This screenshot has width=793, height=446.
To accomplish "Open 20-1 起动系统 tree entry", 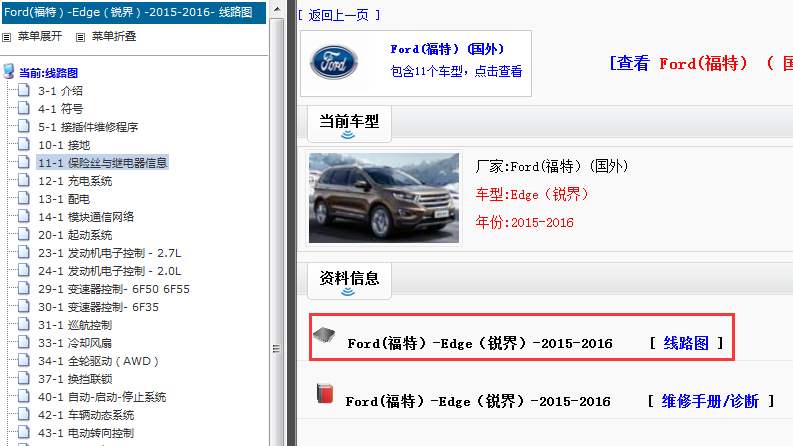I will 75,235.
